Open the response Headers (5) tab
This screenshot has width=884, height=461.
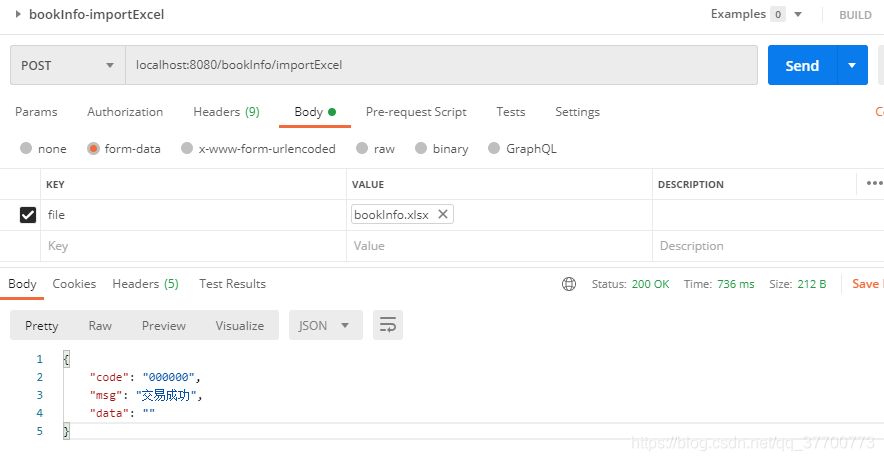(145, 284)
